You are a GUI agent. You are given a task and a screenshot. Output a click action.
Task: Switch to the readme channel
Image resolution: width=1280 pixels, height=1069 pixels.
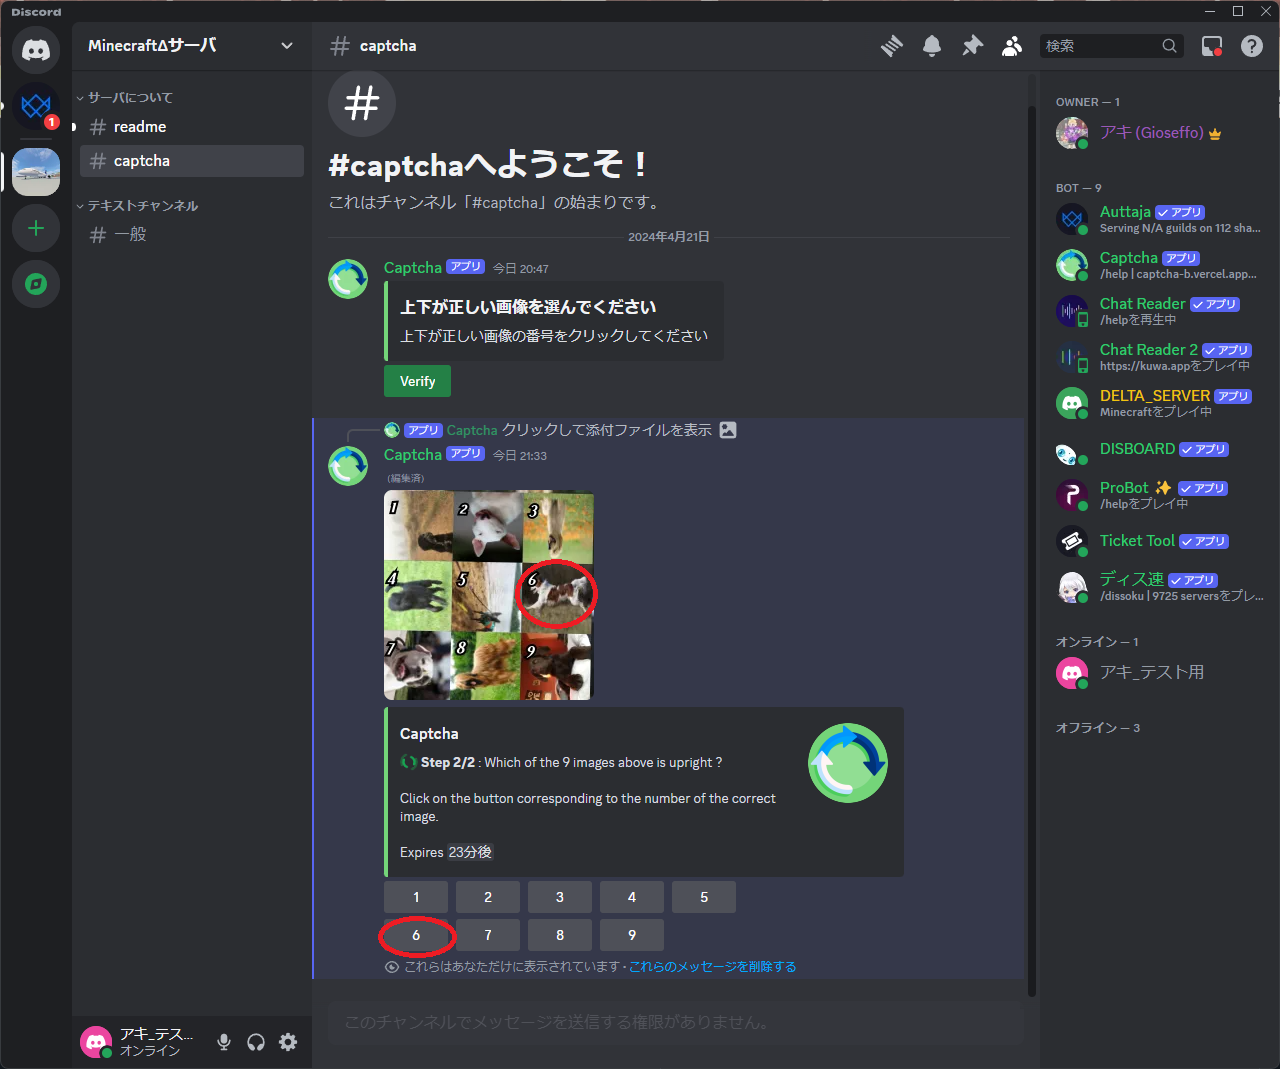140,127
